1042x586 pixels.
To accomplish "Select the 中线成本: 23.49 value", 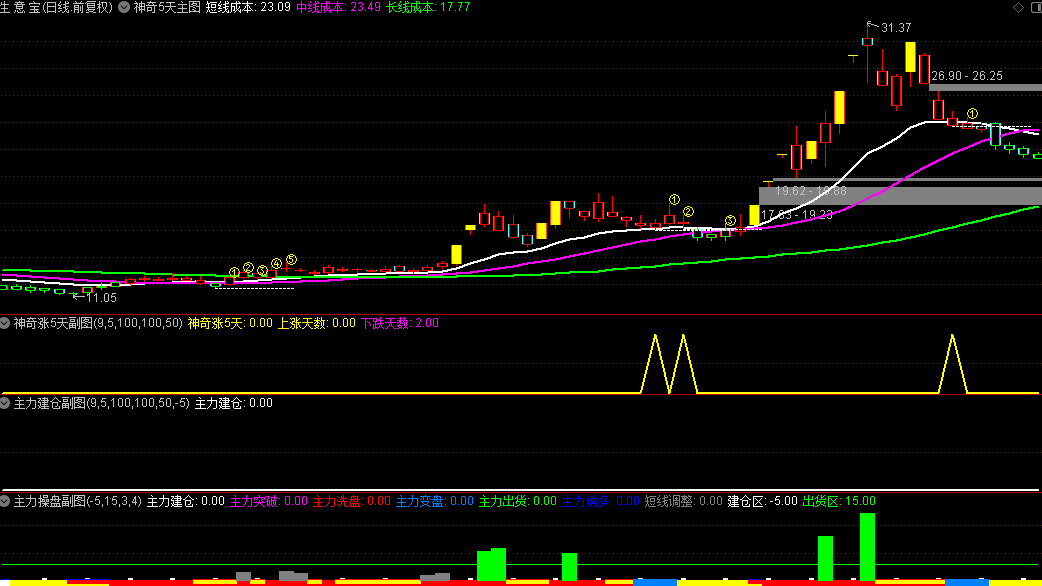I will [338, 7].
